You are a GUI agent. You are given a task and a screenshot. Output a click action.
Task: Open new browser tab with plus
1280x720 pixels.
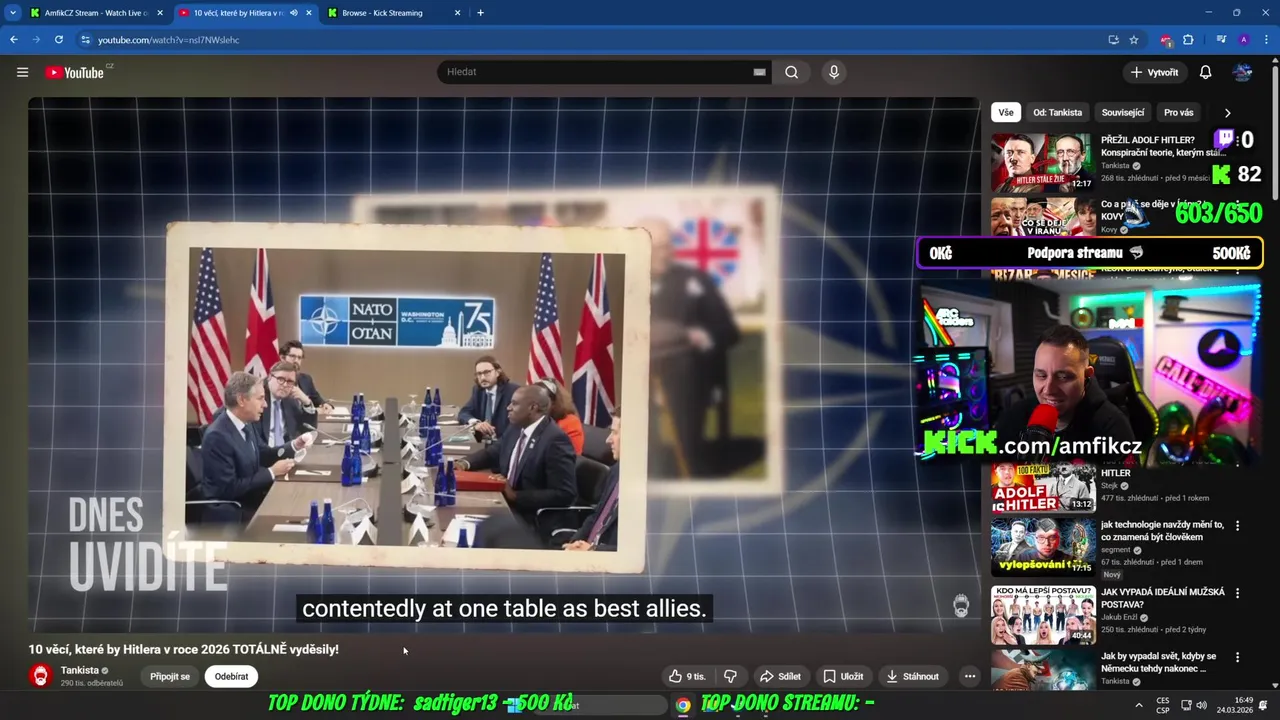pos(480,13)
